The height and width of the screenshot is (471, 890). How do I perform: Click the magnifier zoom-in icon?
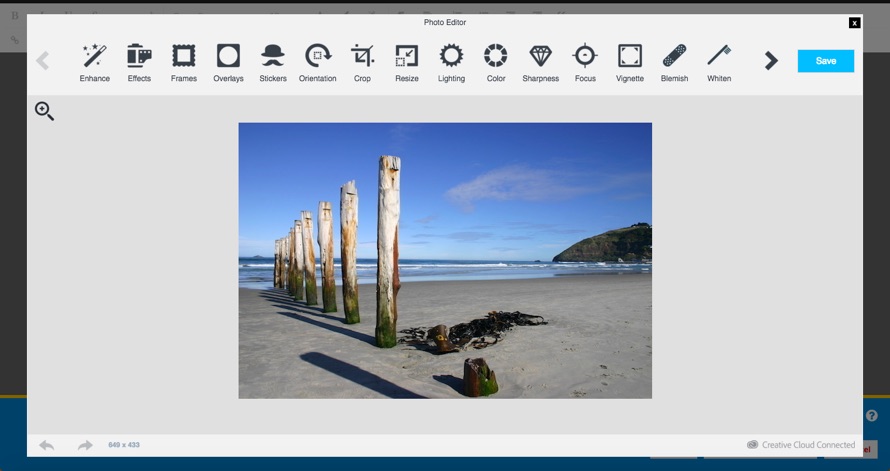[44, 111]
